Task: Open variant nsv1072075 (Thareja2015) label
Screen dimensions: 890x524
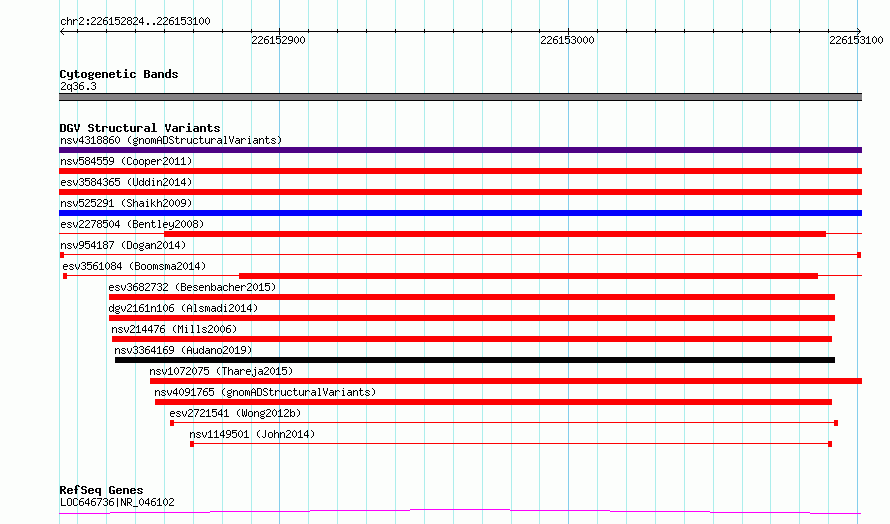Action: pos(221,371)
